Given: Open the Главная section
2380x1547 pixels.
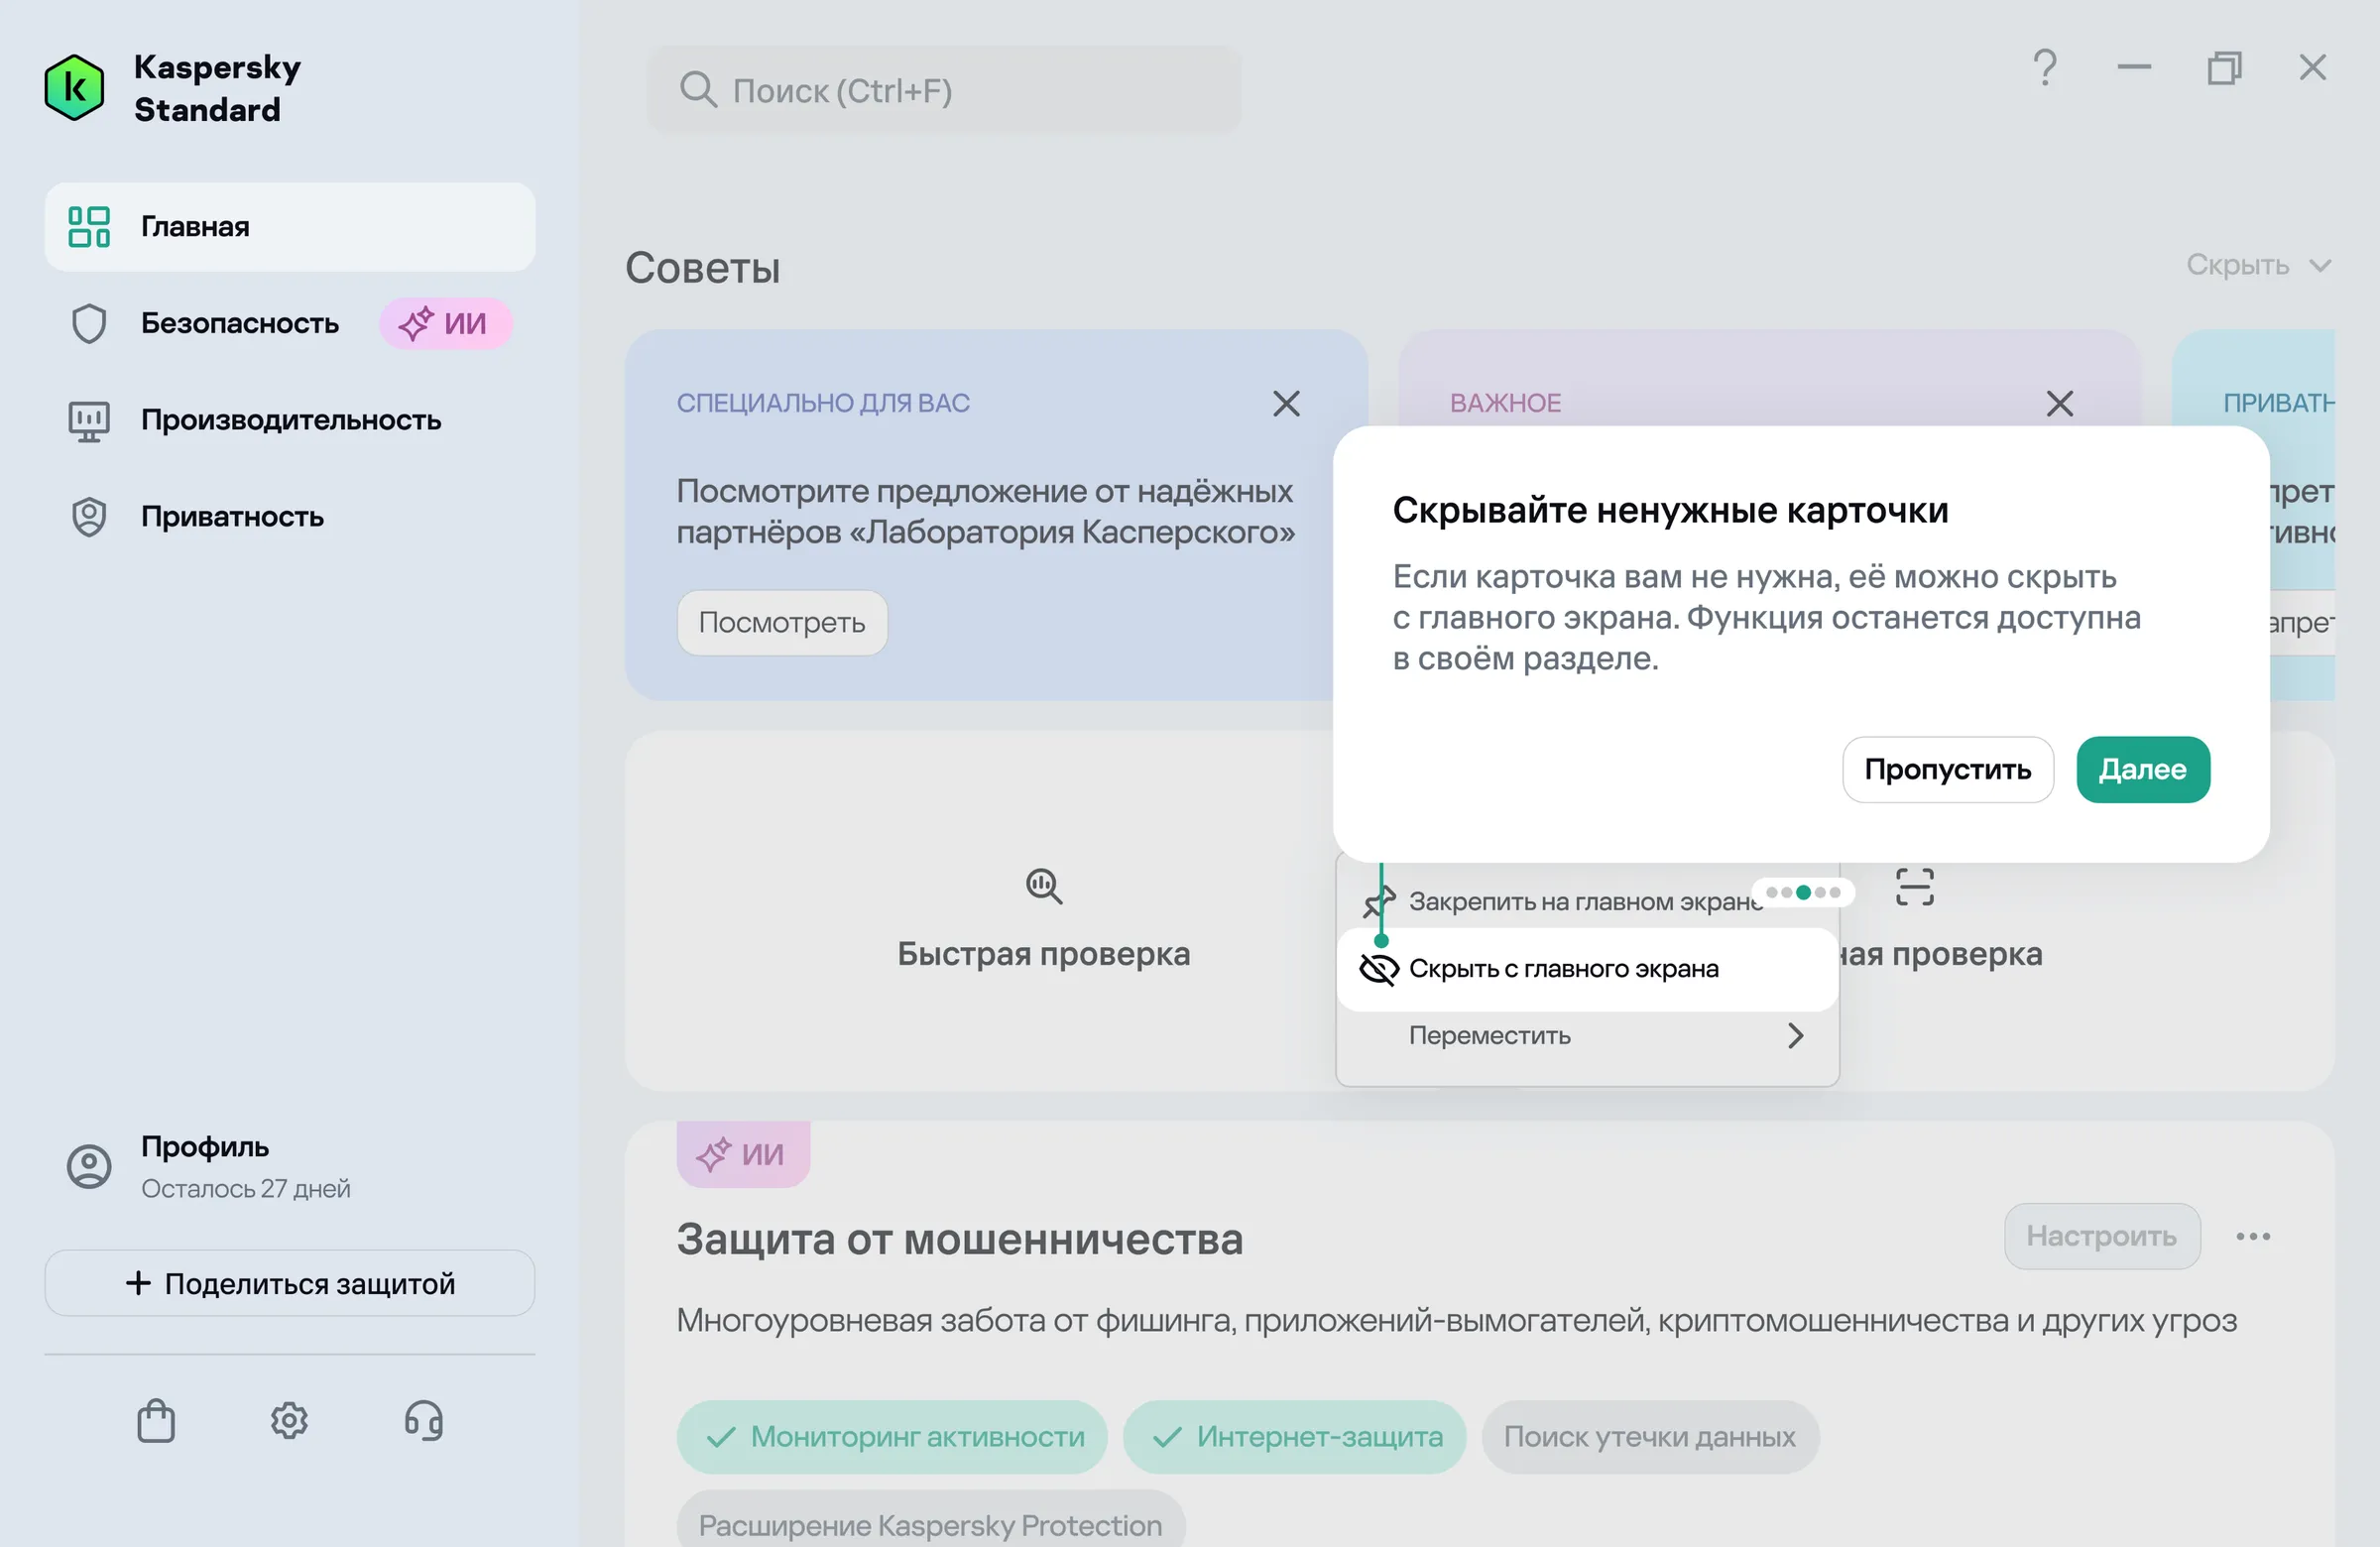Looking at the screenshot, I should point(289,227).
